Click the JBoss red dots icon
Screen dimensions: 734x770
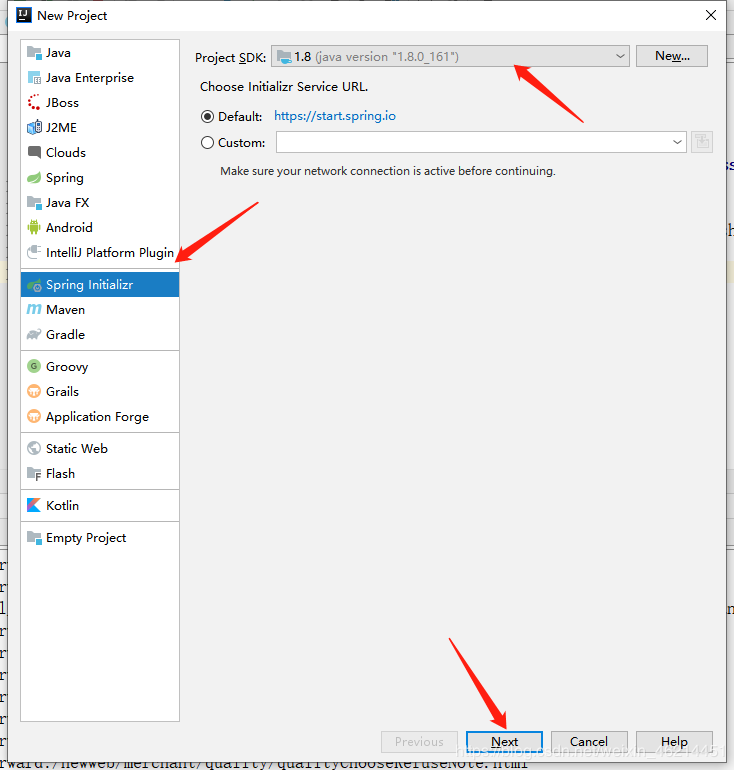pos(34,103)
